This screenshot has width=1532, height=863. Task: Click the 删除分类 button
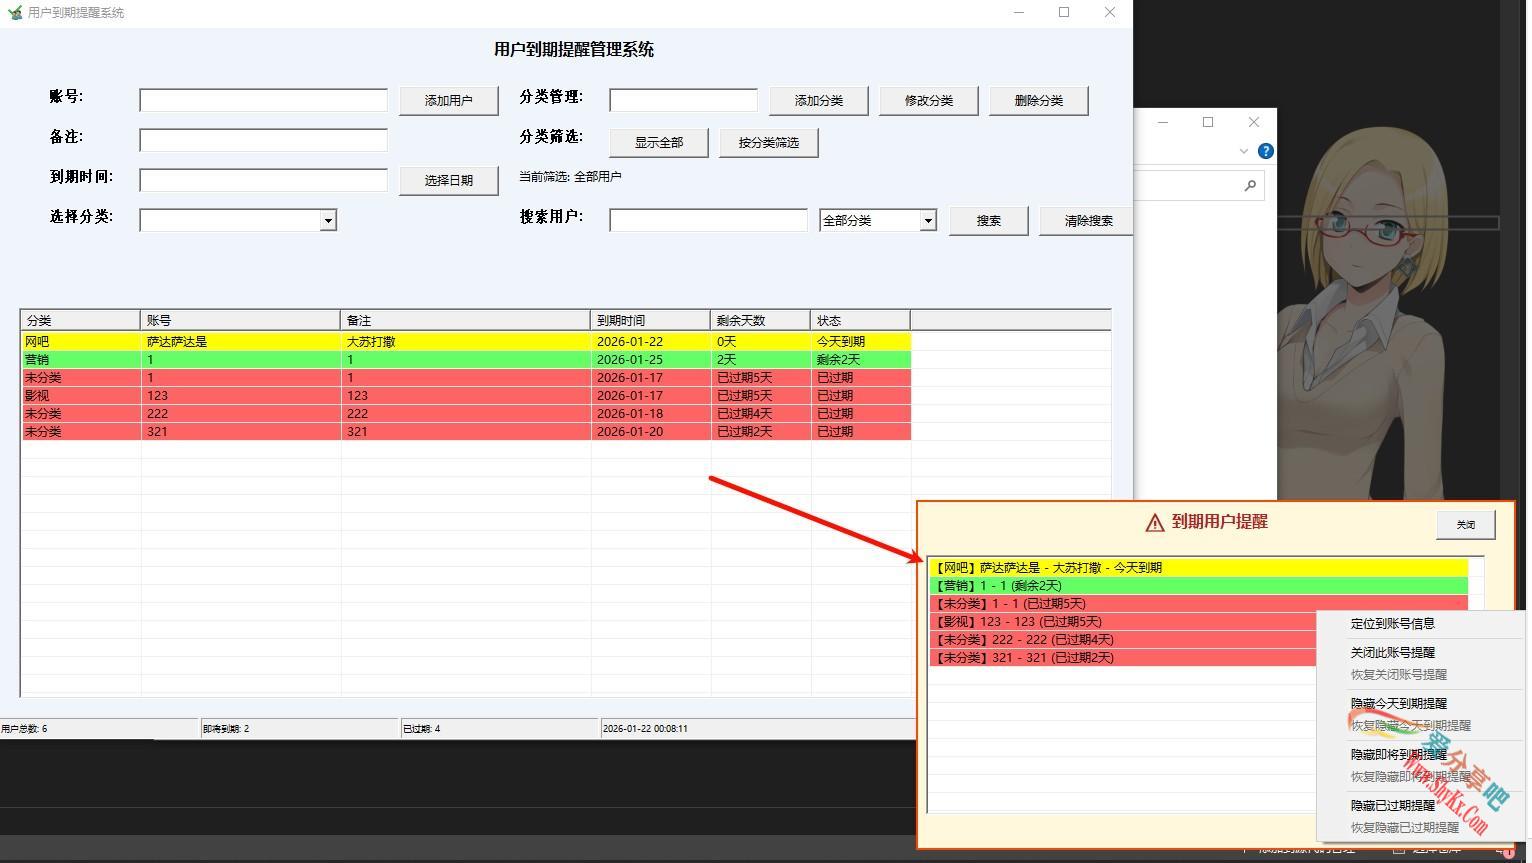1038,100
